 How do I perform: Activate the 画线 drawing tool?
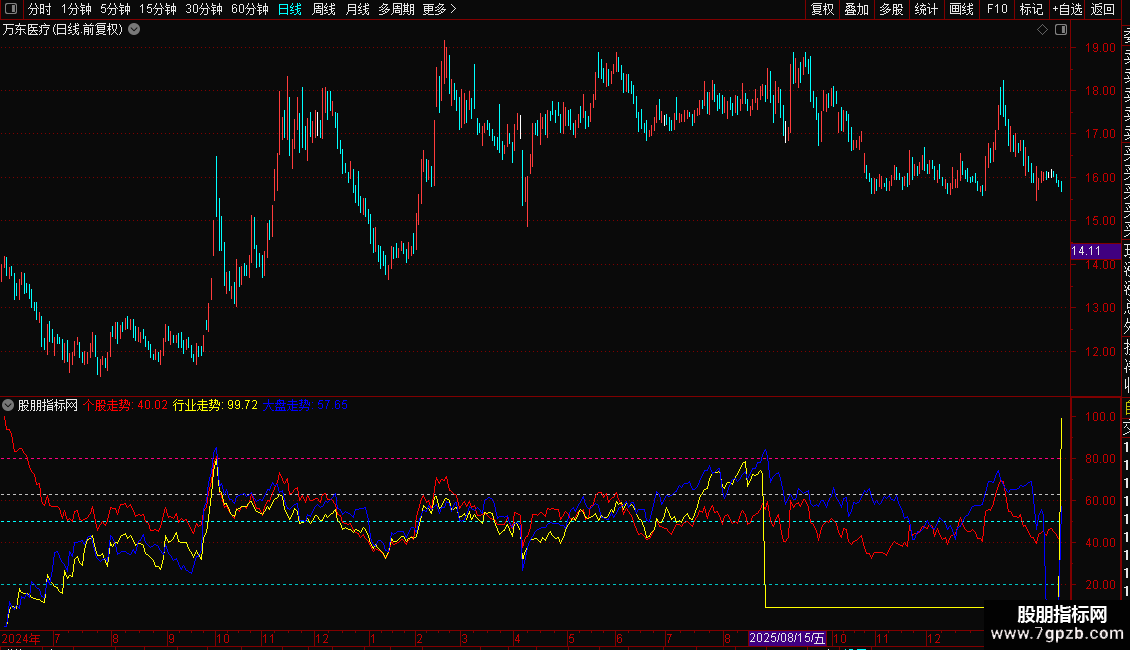click(961, 9)
